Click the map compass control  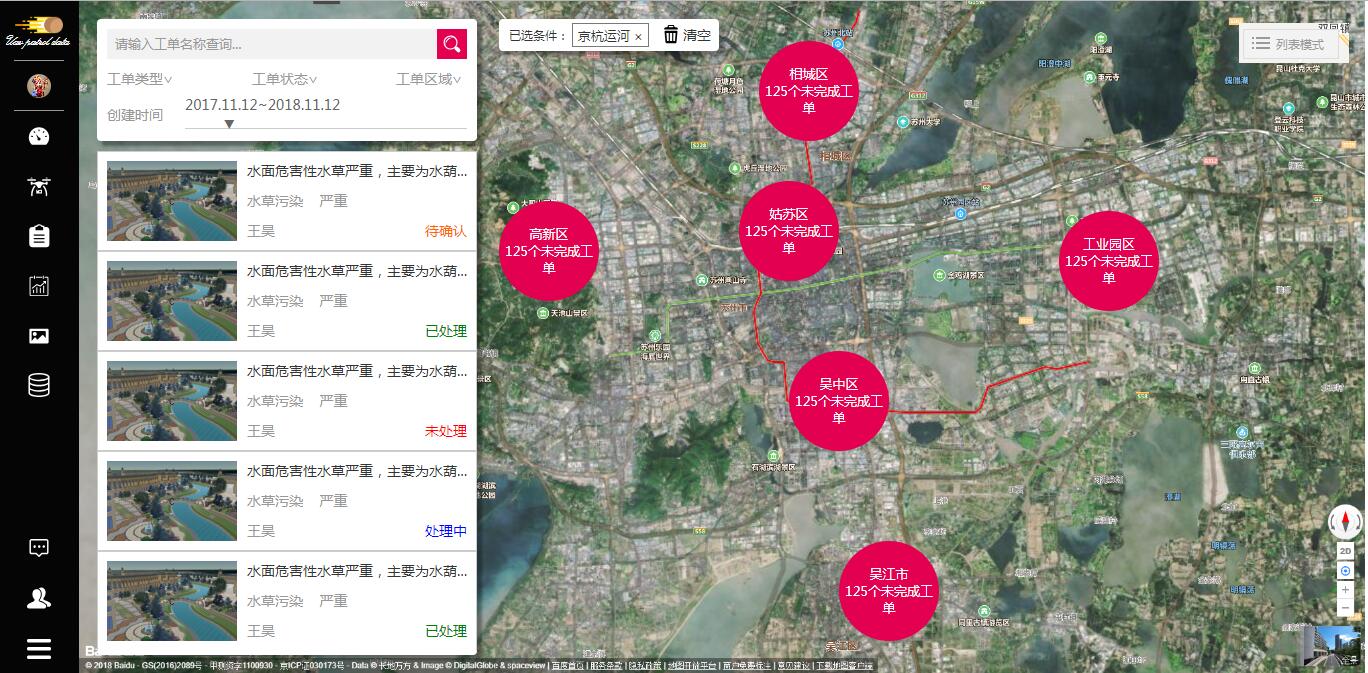[1345, 522]
